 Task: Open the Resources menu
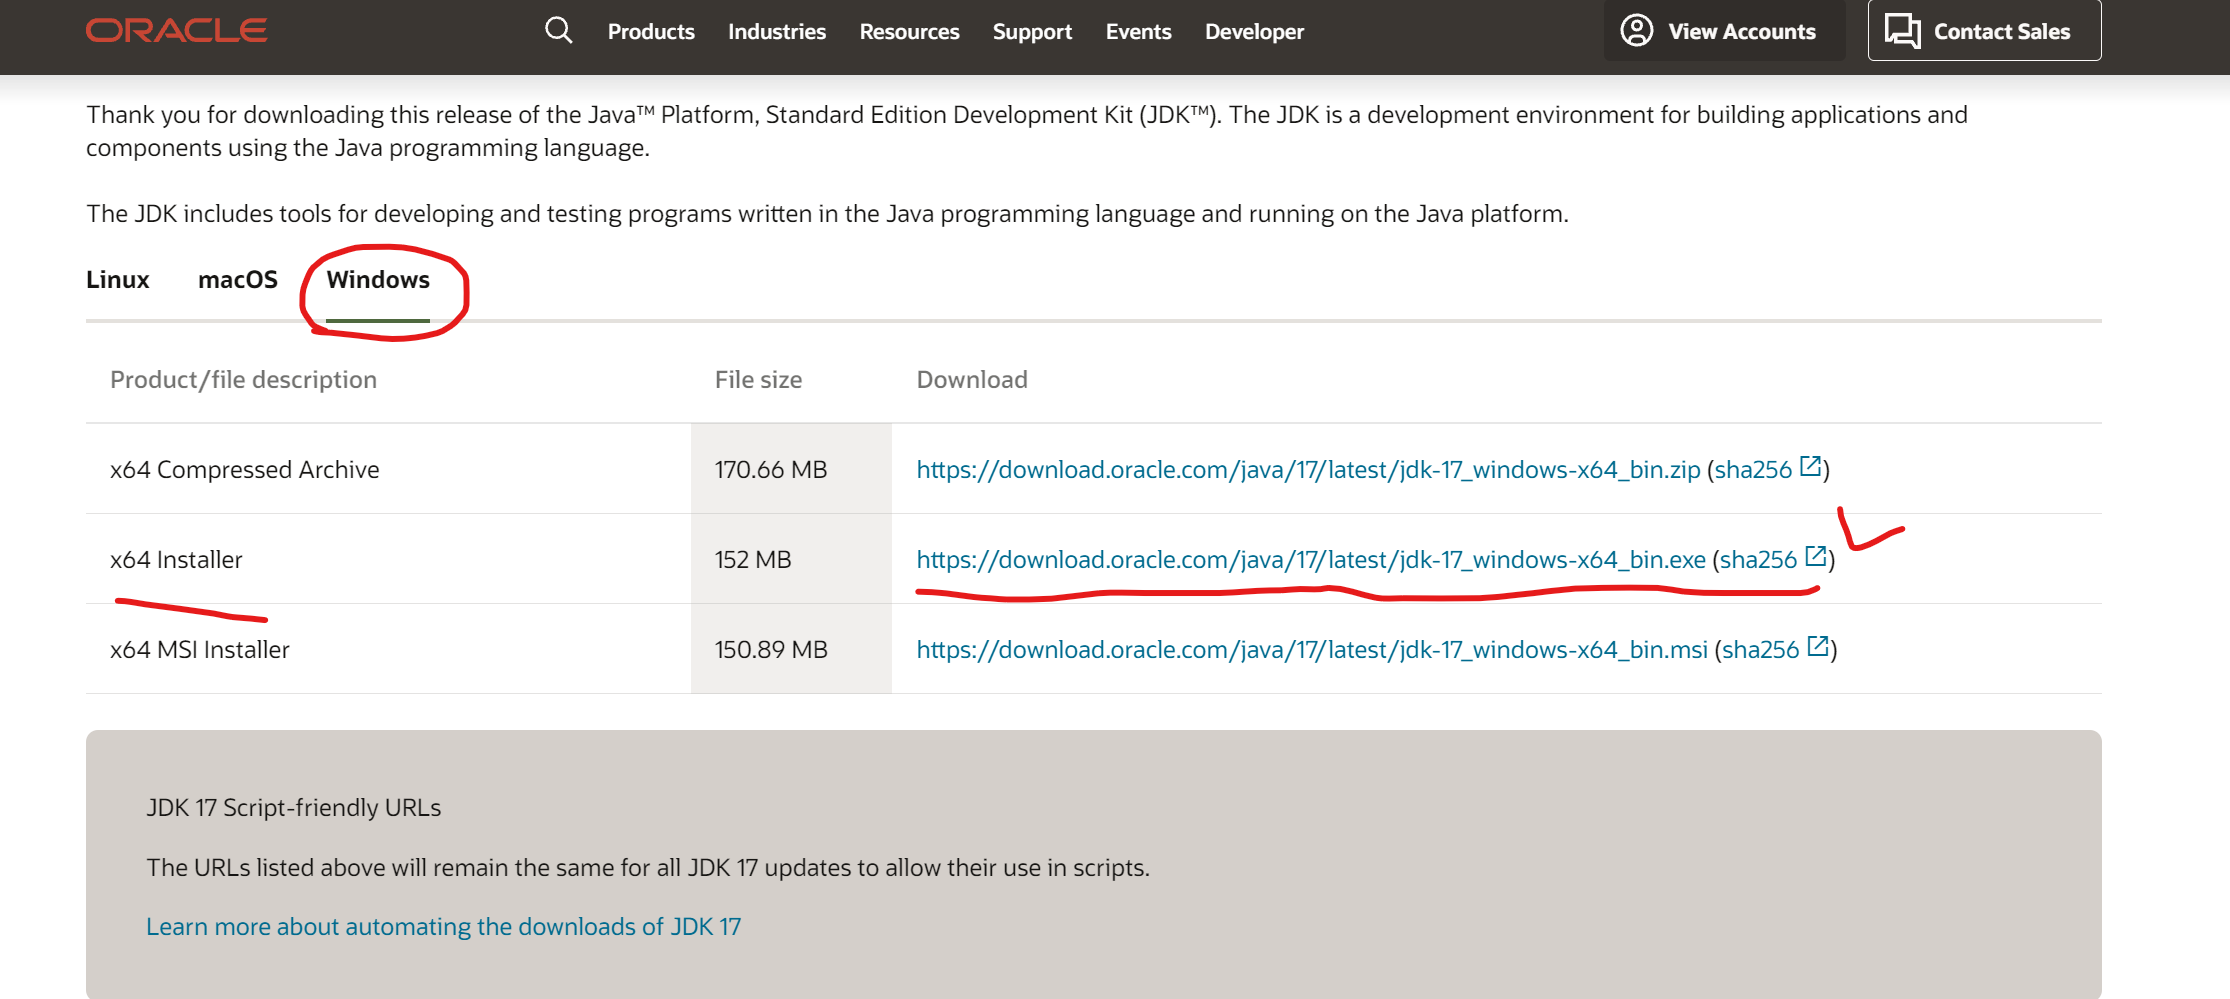coord(909,32)
